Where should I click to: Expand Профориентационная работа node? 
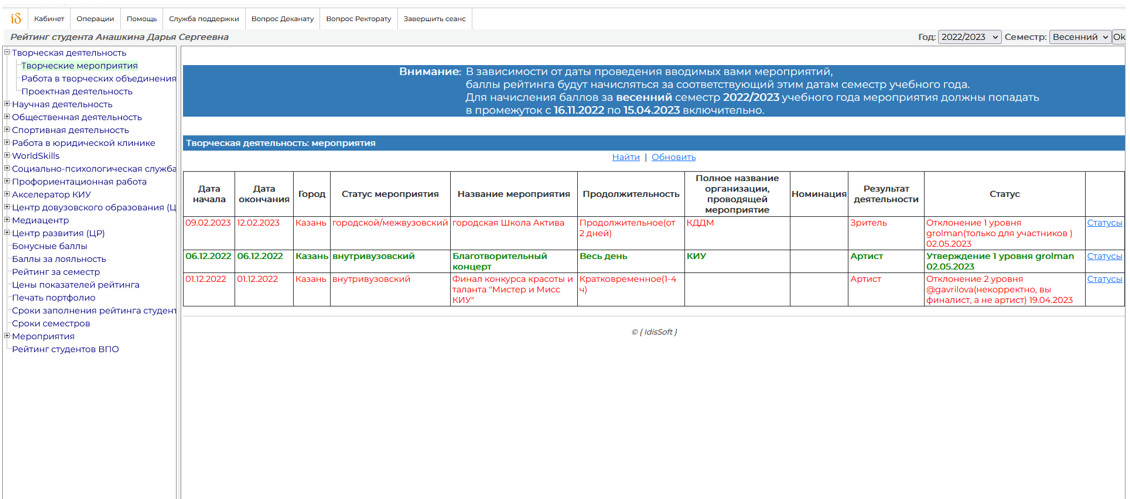click(x=7, y=182)
